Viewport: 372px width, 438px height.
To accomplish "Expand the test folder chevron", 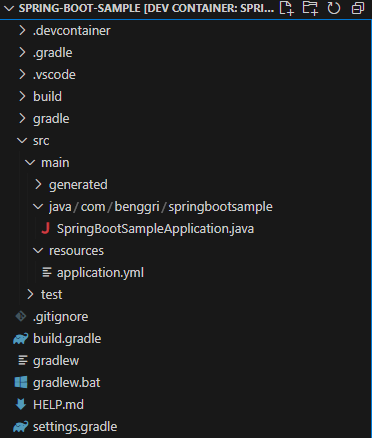I will tap(30, 294).
